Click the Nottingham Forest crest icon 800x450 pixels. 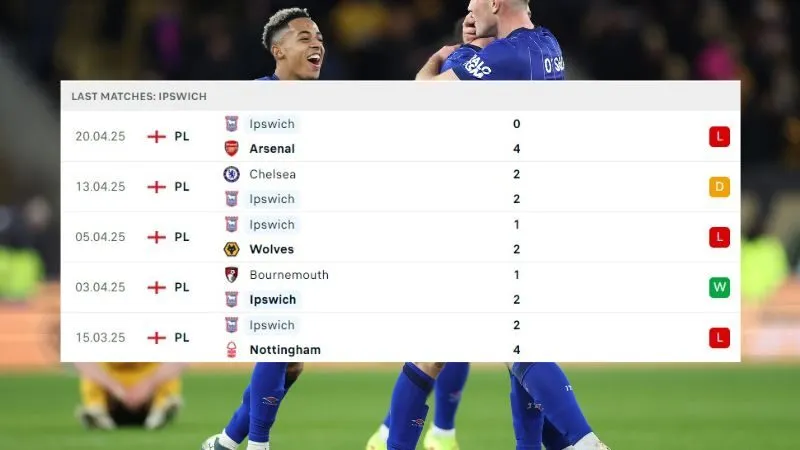tap(231, 349)
